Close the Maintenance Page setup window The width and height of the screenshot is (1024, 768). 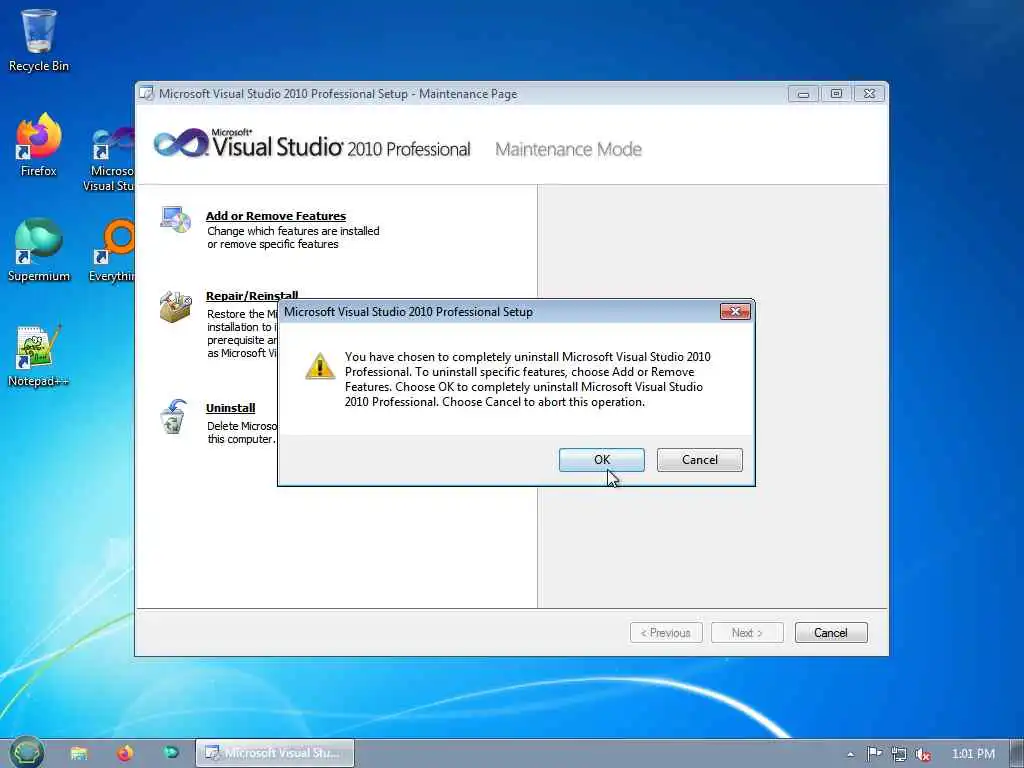point(869,94)
